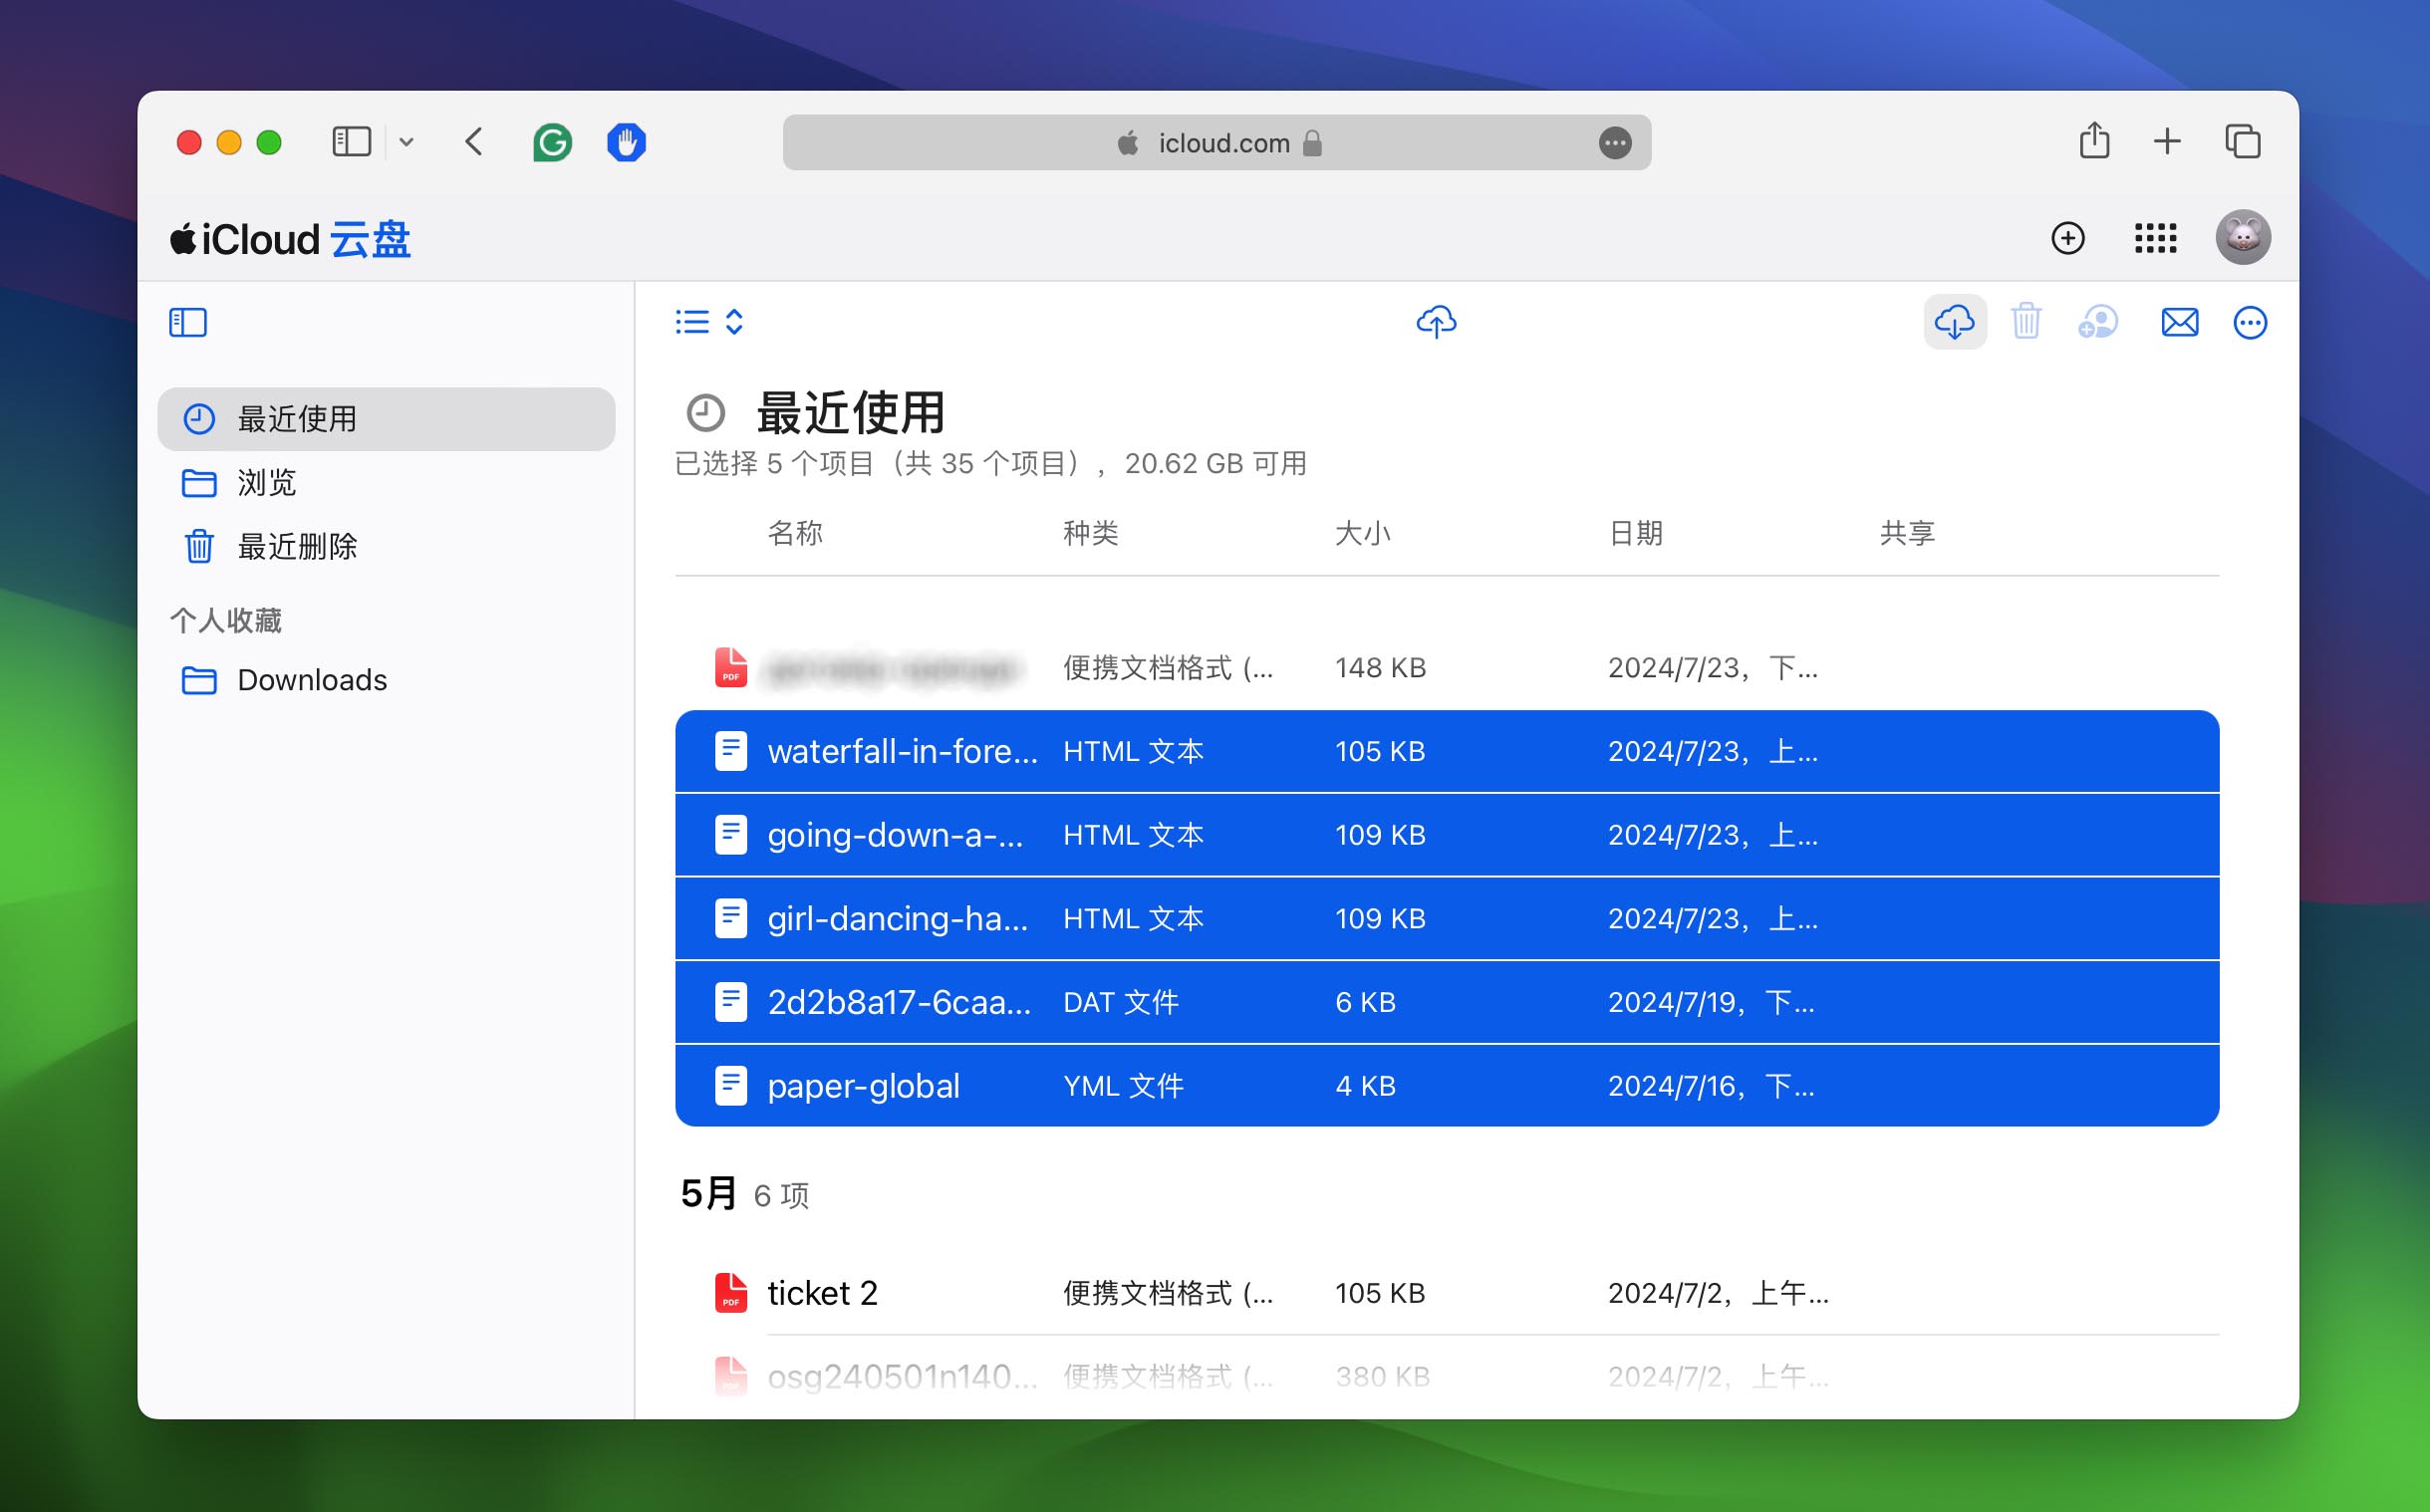Click the 5月 group heading
This screenshot has height=1512, width=2430.
click(709, 1194)
